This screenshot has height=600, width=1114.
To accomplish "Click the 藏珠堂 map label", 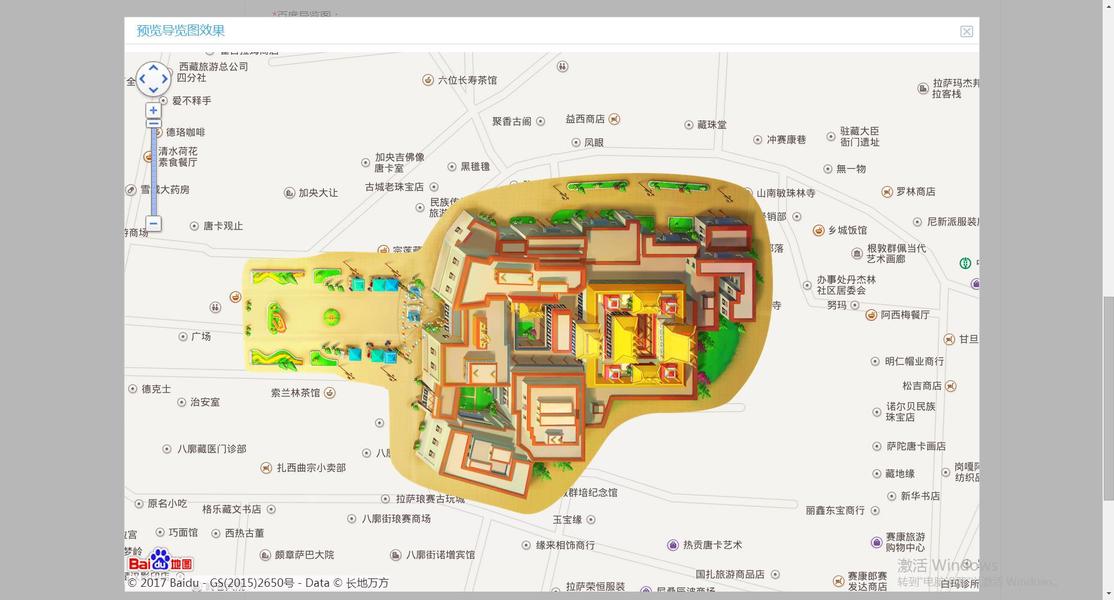I will click(x=712, y=125).
